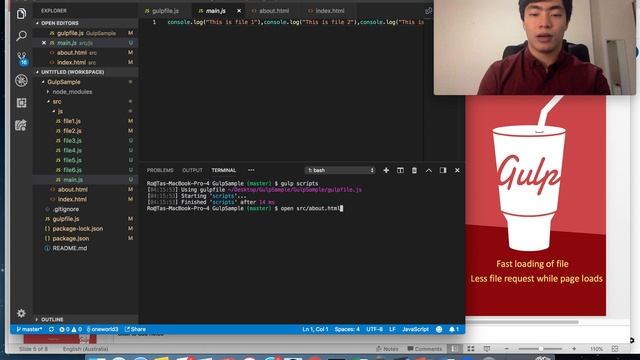The image size is (640, 360).
Task: Move the PowerPoint zoom slider
Action: point(540,349)
